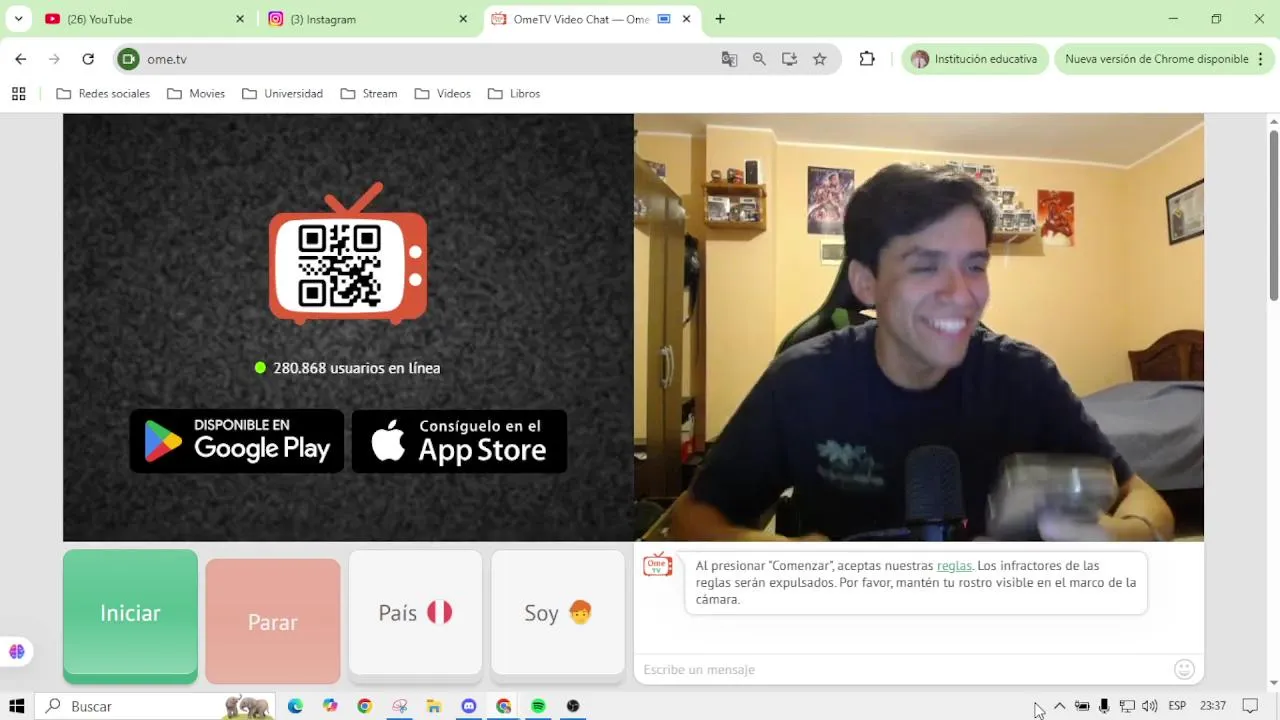Image resolution: width=1280 pixels, height=720 pixels.
Task: Open the Extensions puzzle icon
Action: pos(867,59)
